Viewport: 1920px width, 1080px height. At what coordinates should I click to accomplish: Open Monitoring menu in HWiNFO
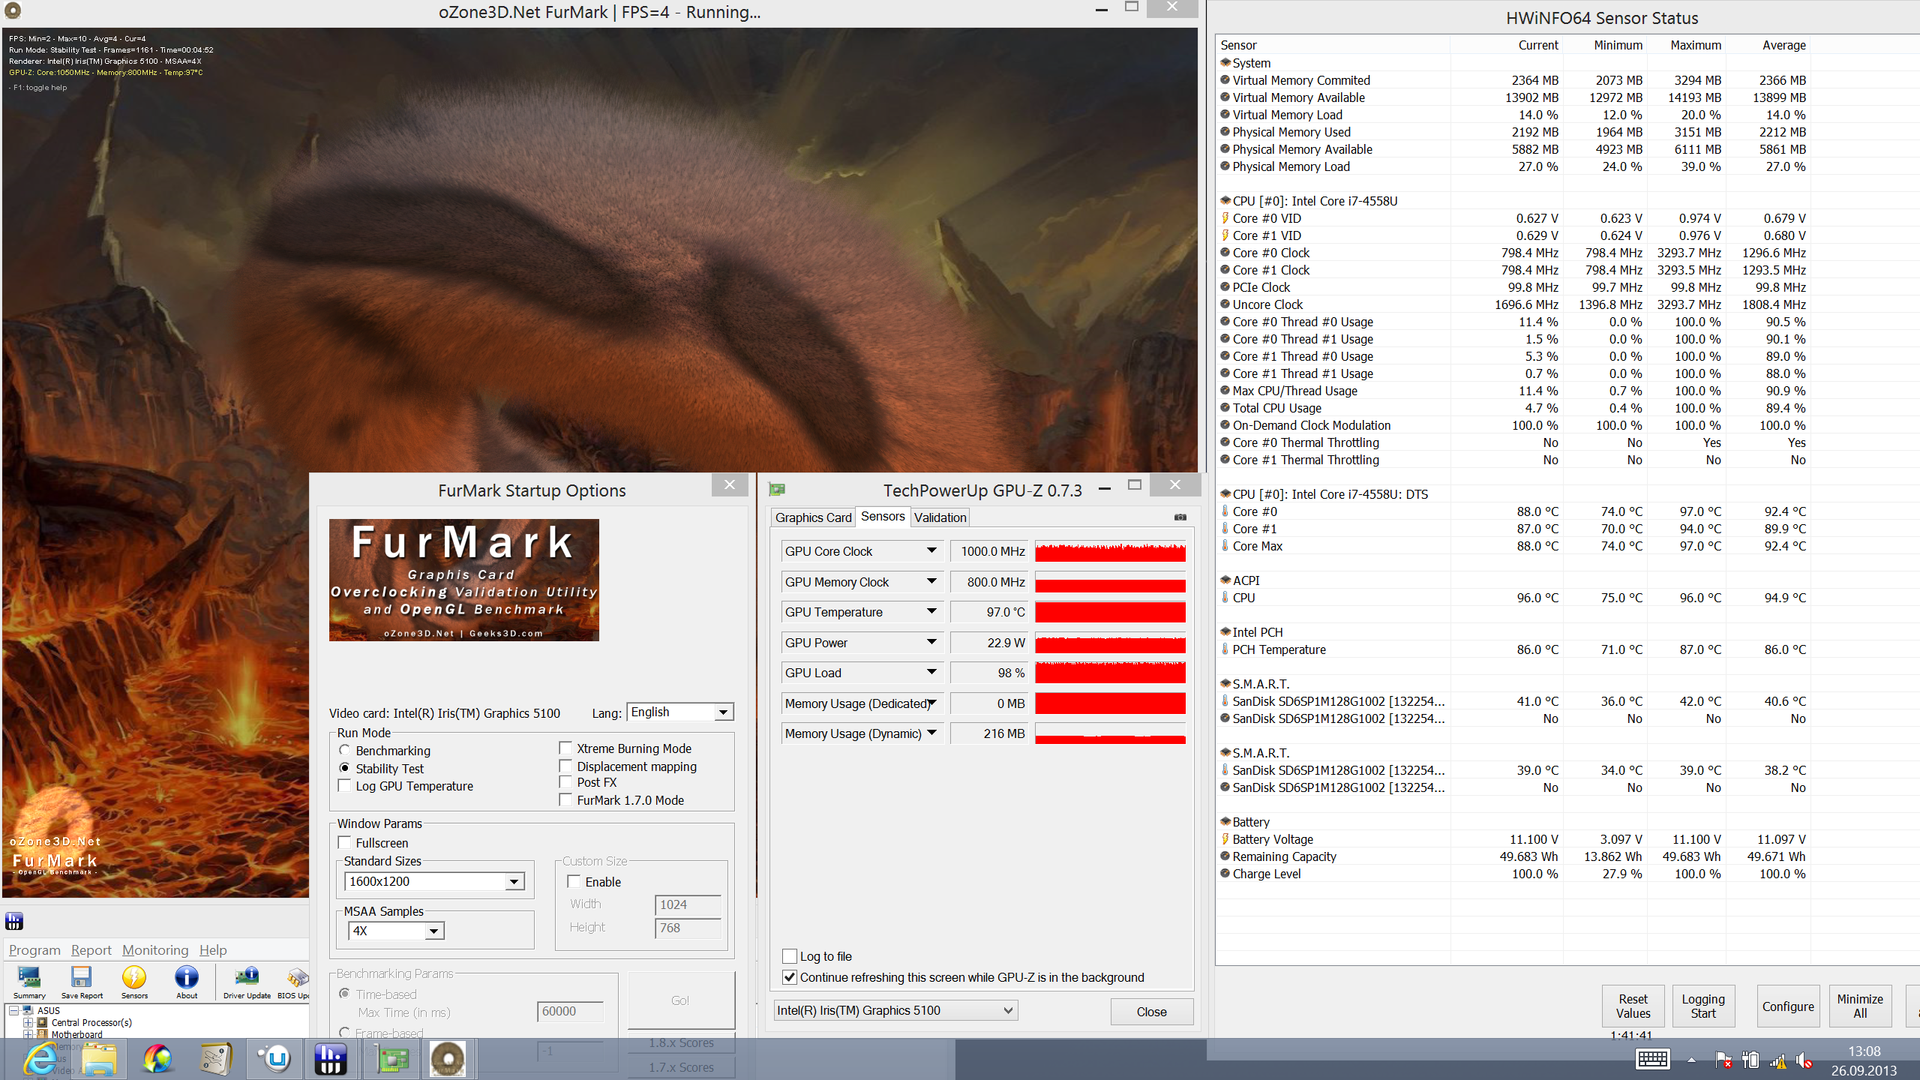[x=155, y=950]
